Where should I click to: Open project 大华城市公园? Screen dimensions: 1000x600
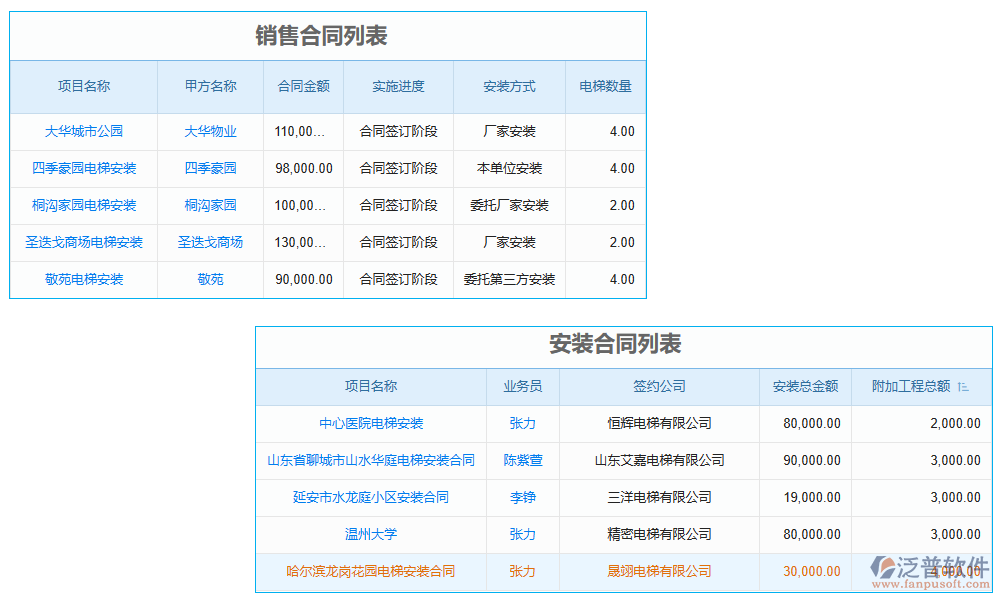83,131
